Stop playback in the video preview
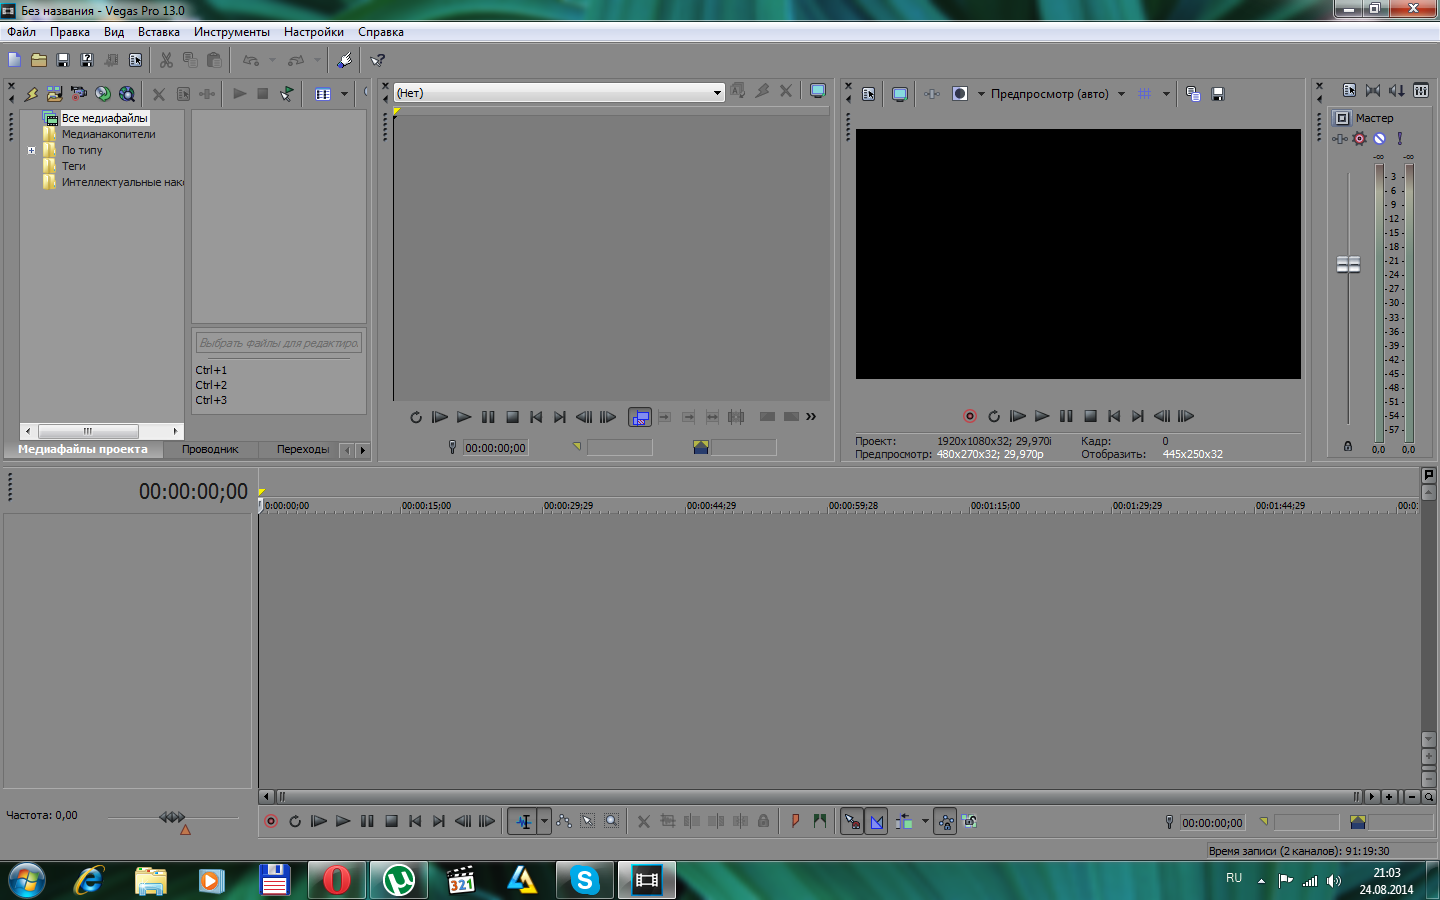 [x=1090, y=417]
